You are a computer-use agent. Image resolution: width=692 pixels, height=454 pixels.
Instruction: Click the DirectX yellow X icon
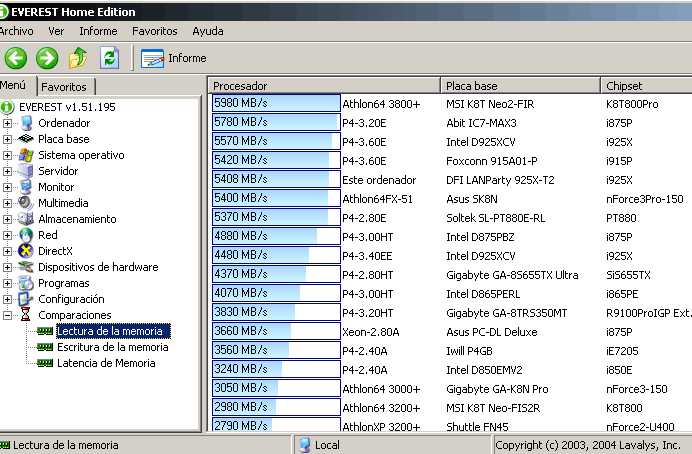click(x=26, y=251)
